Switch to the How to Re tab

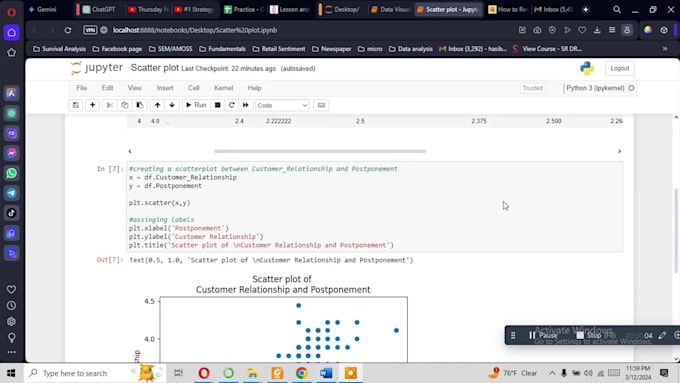507,10
